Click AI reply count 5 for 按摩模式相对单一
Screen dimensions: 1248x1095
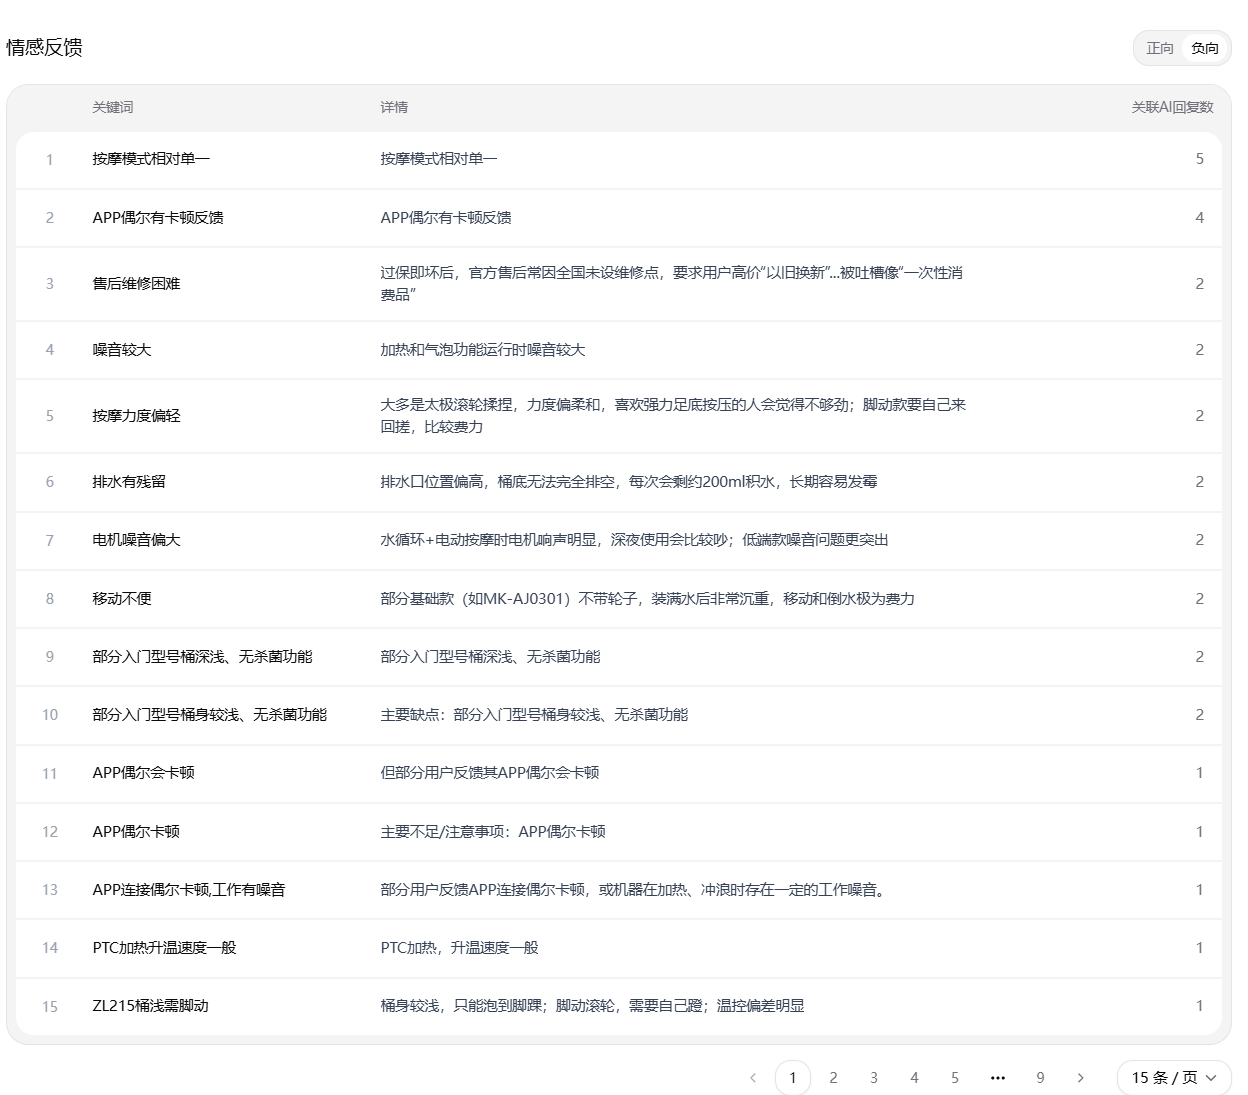pyautogui.click(x=1199, y=159)
